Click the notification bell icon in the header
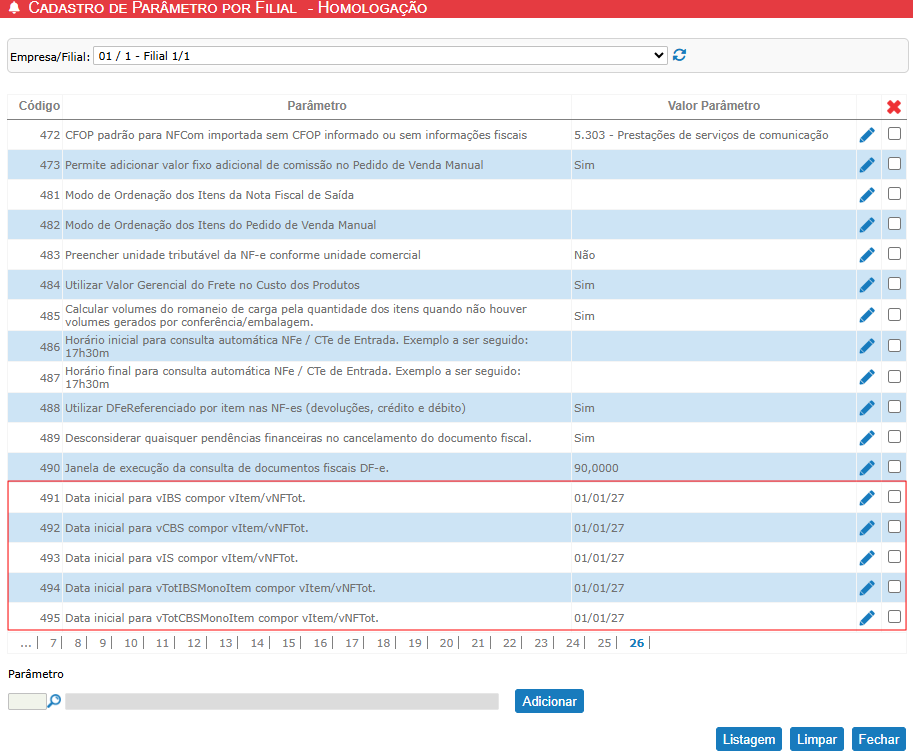The height and width of the screenshot is (752, 913). coord(15,8)
